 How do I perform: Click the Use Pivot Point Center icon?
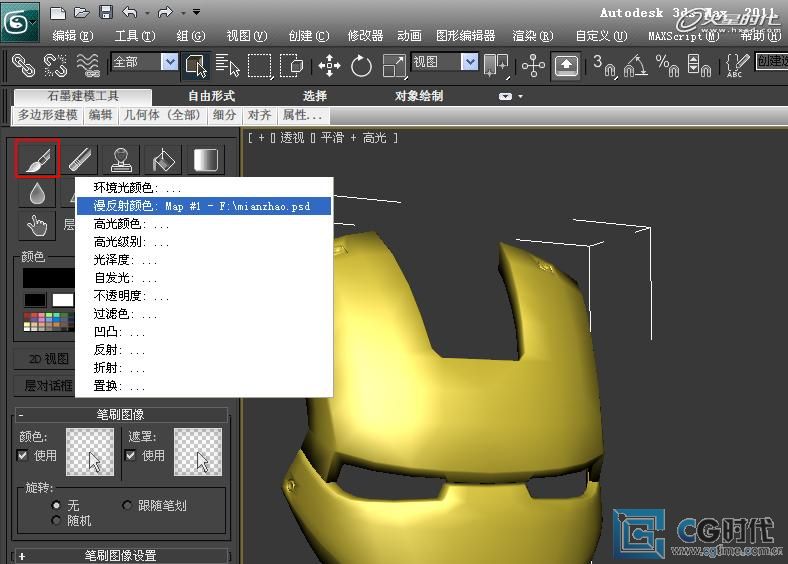pos(496,66)
